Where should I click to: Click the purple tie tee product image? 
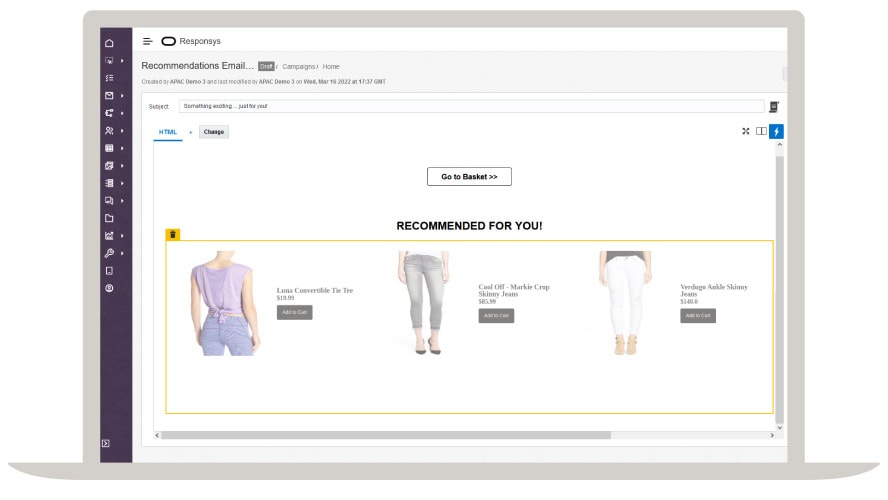click(225, 304)
